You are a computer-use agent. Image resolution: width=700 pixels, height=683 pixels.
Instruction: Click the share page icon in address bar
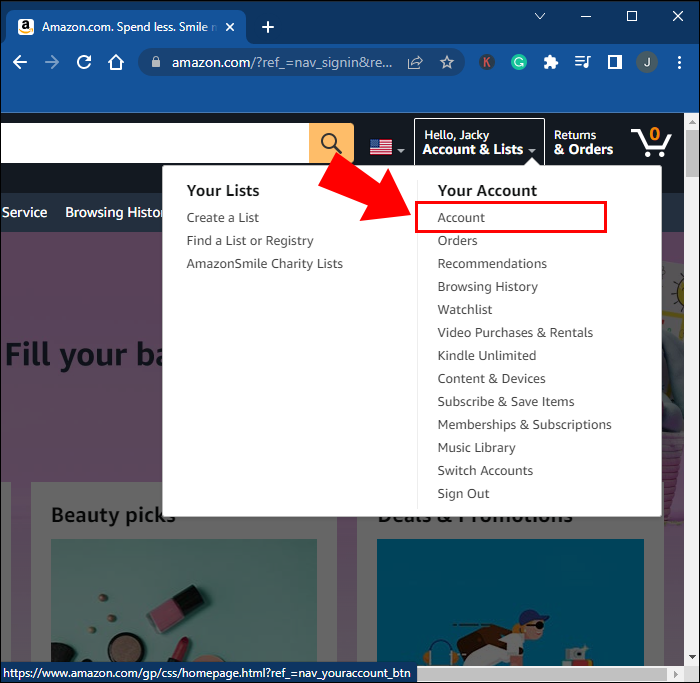[x=415, y=62]
